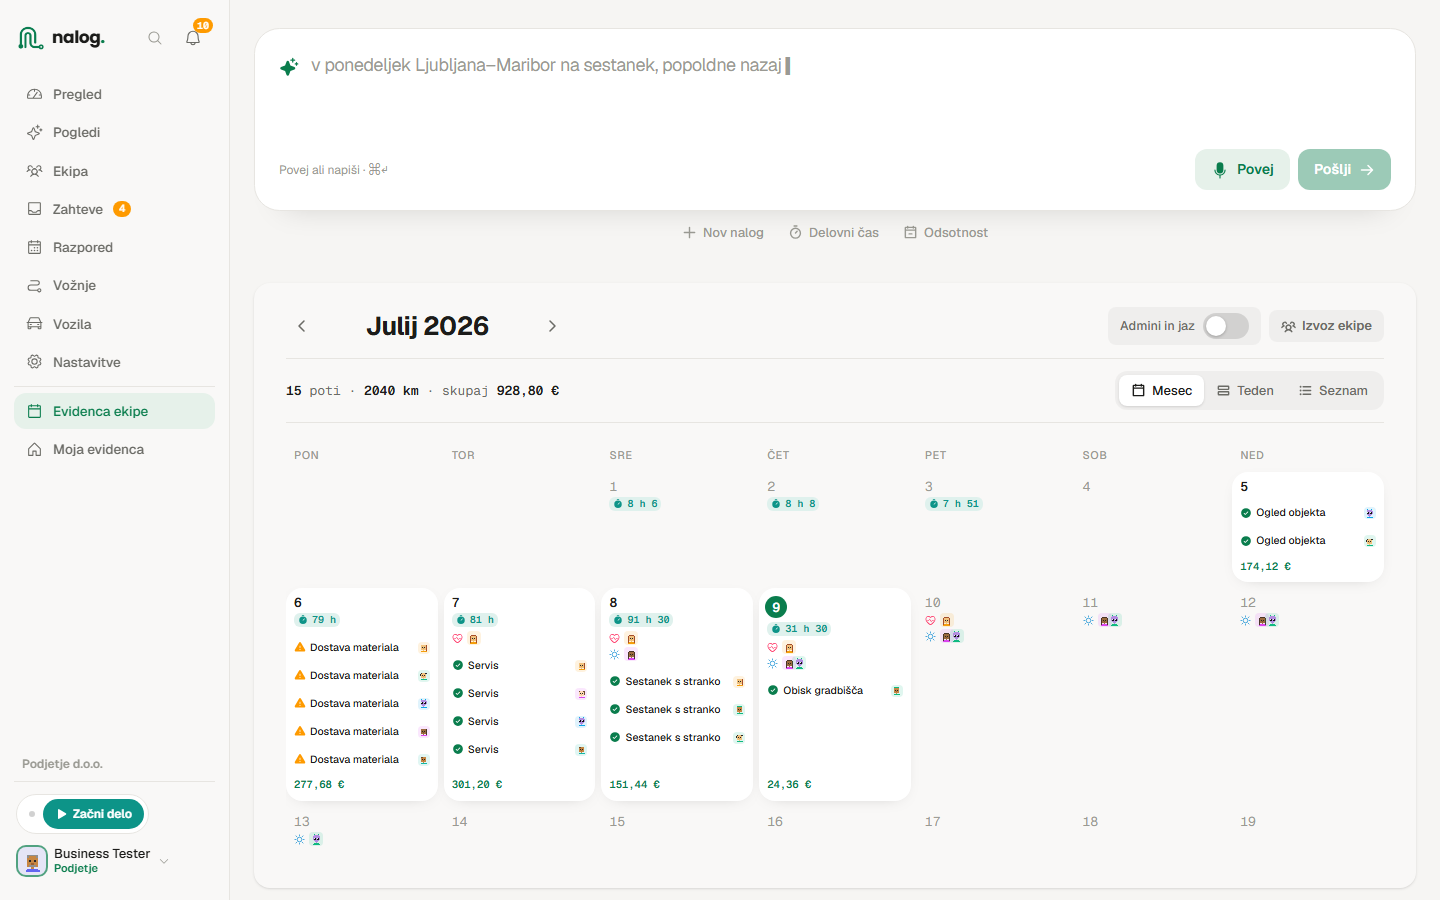This screenshot has width=1440, height=900.
Task: Click the 8 h 6 badge on day 1
Action: 635,504
